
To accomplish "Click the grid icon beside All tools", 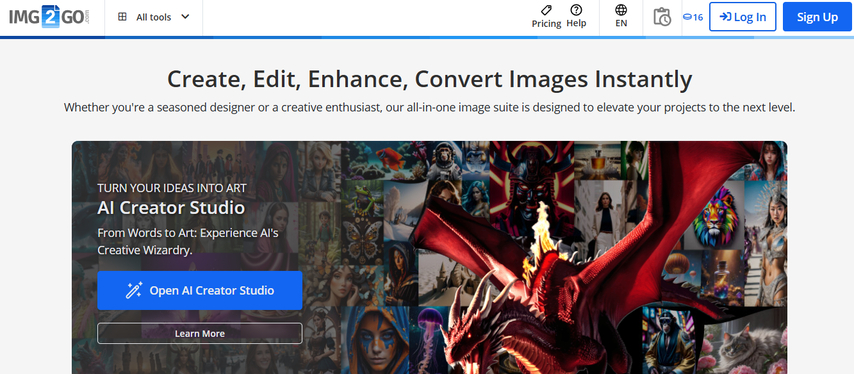I will point(123,17).
